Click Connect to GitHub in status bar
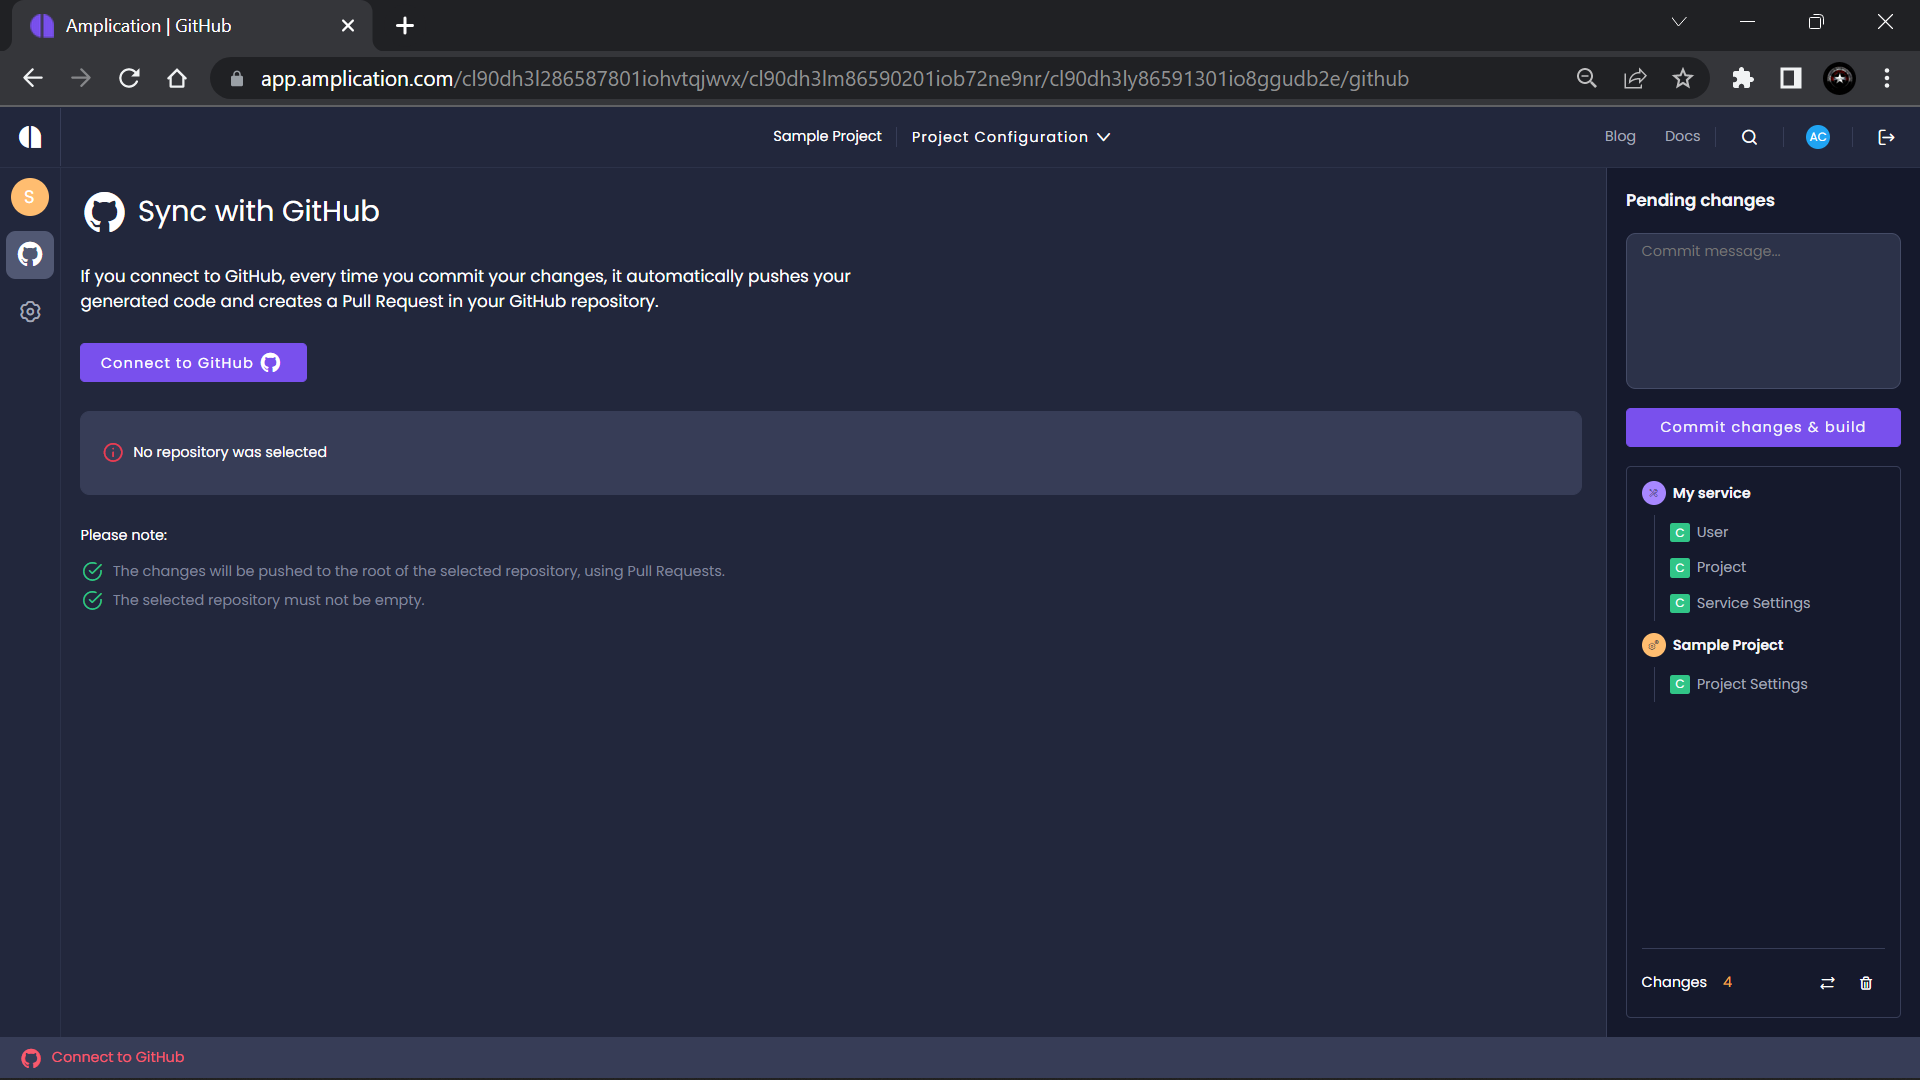 [x=117, y=1057]
